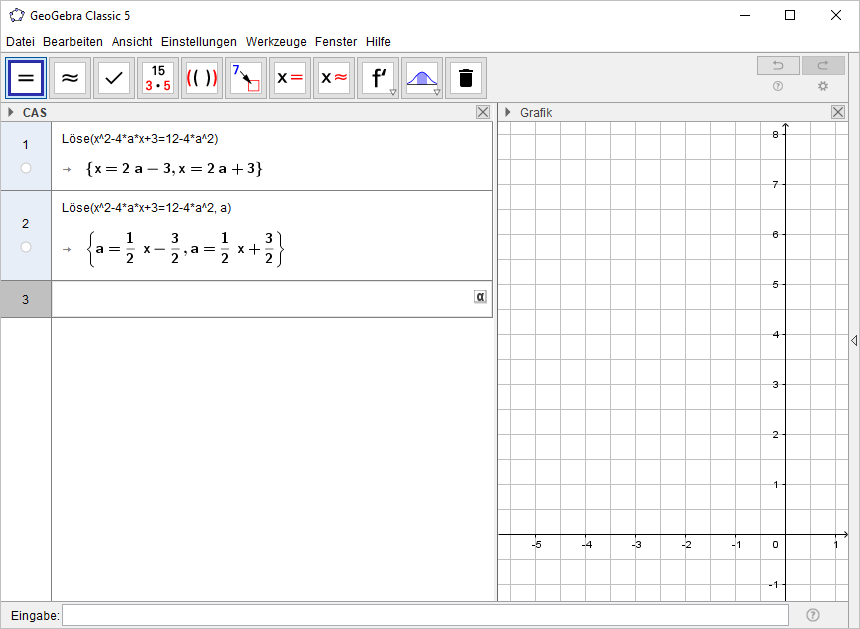Select the Keep Input checkmark tool
The image size is (860, 629).
113,77
